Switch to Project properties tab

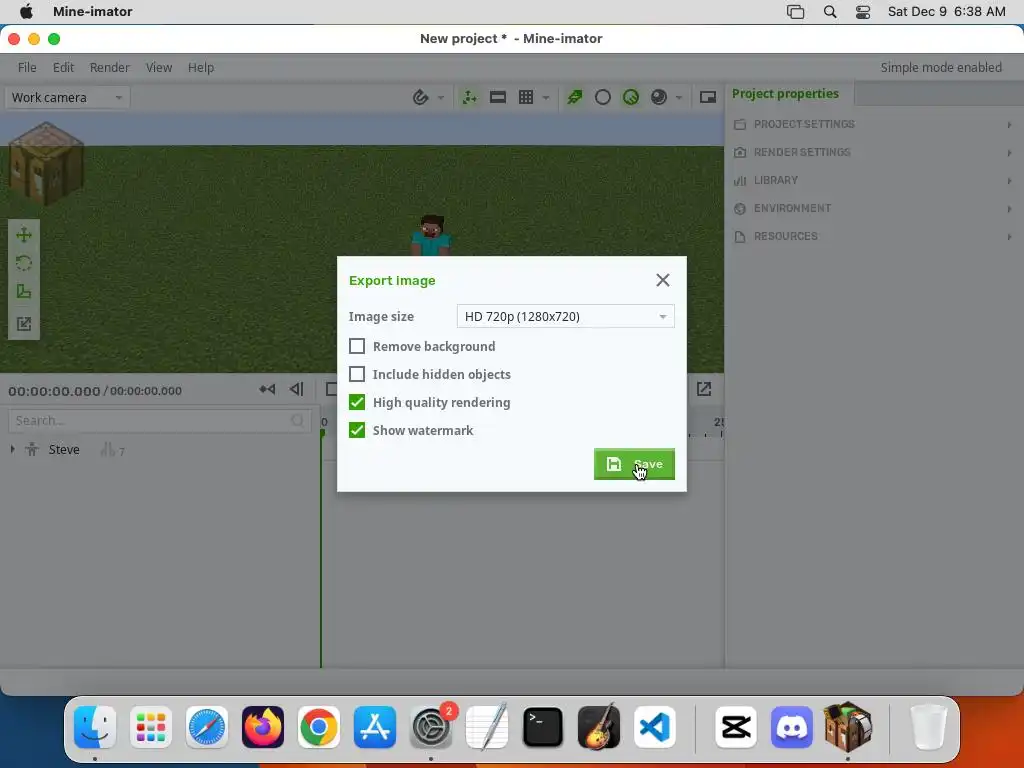pyautogui.click(x=785, y=93)
